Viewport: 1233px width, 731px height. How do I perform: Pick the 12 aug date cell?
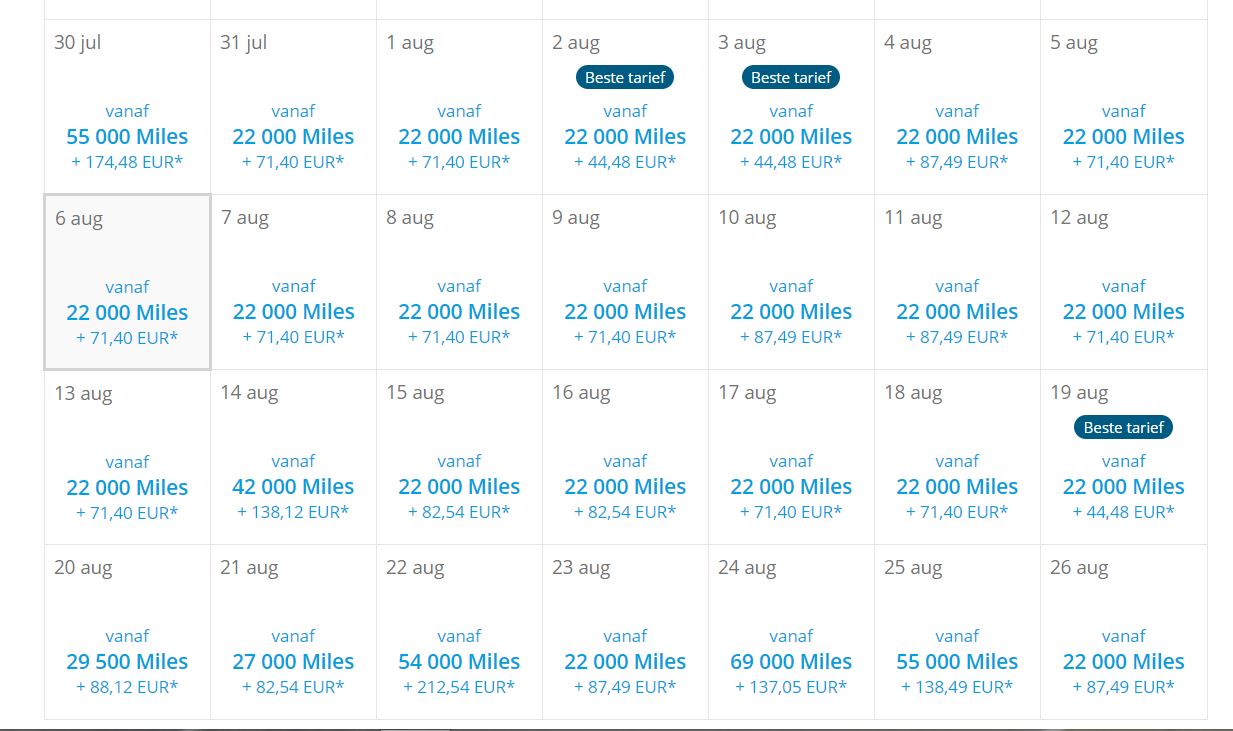coord(1123,283)
